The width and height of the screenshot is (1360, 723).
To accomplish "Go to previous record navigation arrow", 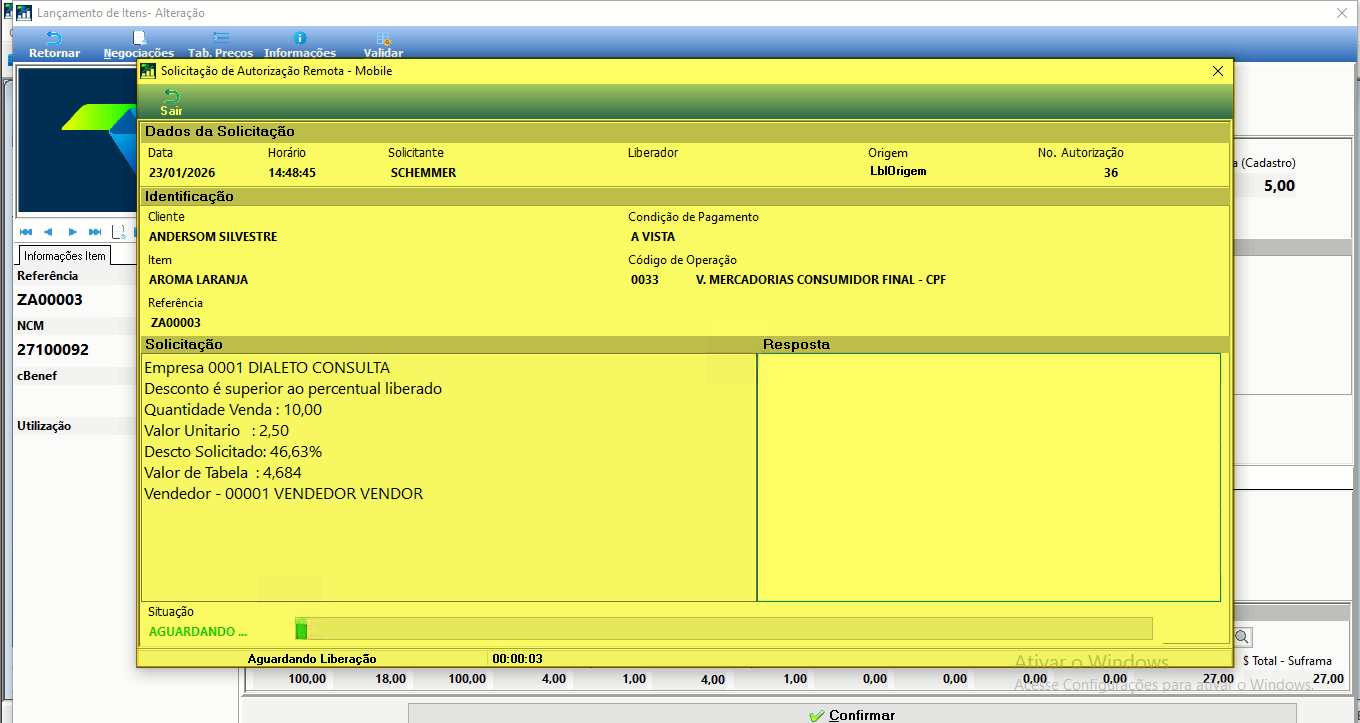I will 48,232.
